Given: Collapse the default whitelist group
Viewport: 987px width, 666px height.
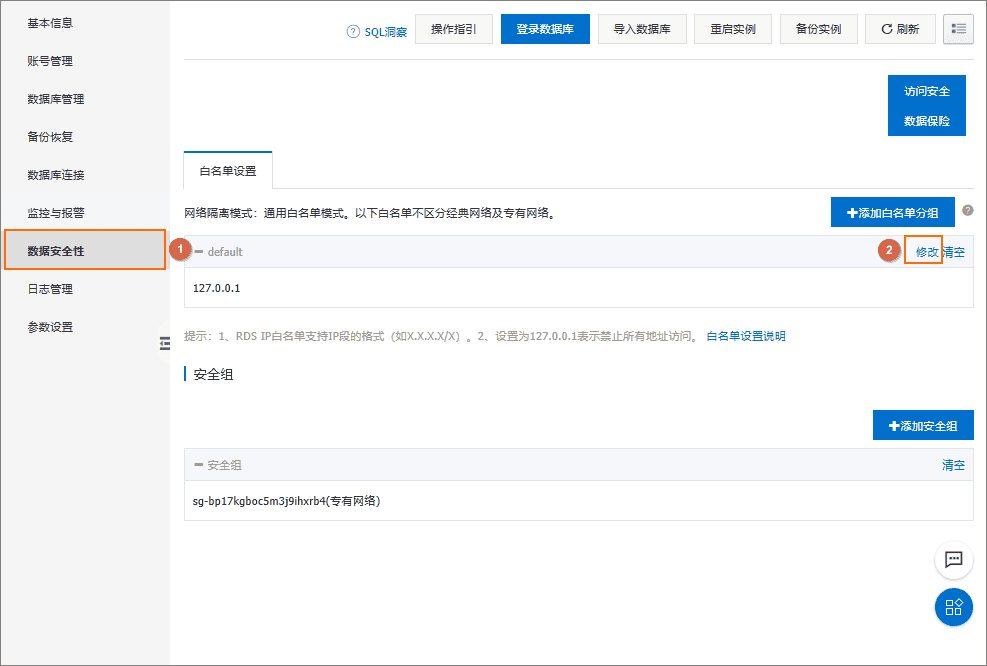Looking at the screenshot, I should (199, 252).
